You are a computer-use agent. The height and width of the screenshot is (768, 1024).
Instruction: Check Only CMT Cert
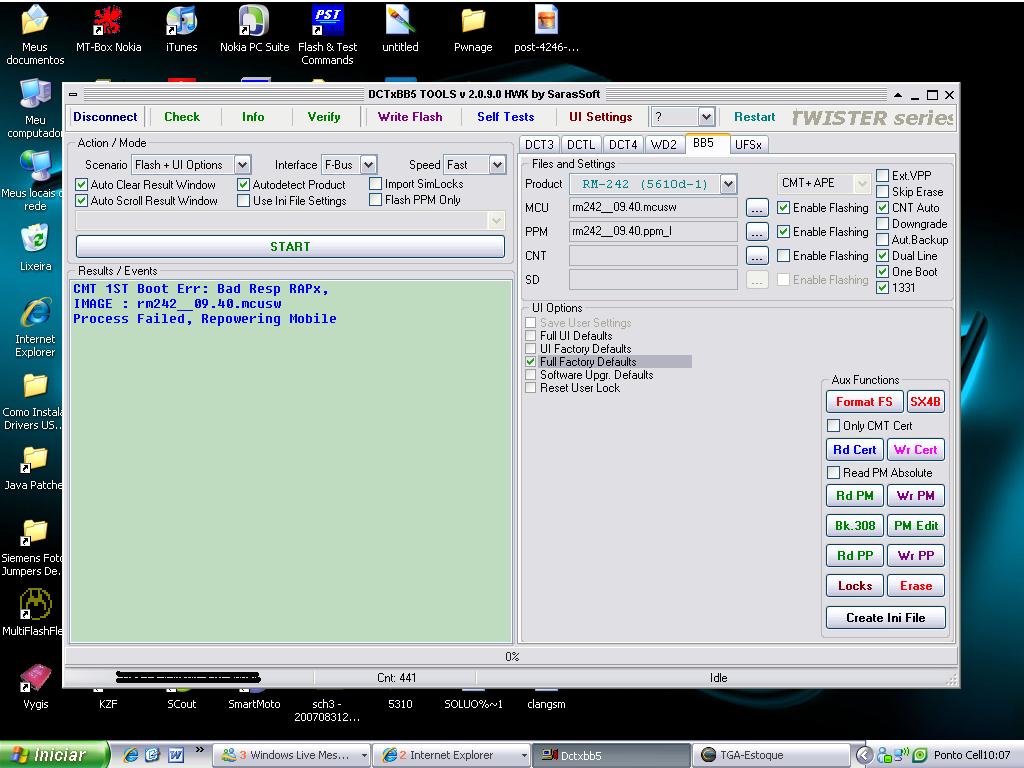pyautogui.click(x=833, y=425)
